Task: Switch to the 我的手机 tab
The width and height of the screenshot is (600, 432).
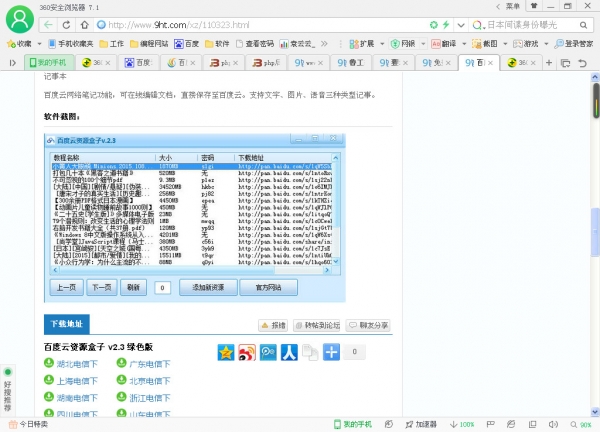Action: click(48, 62)
